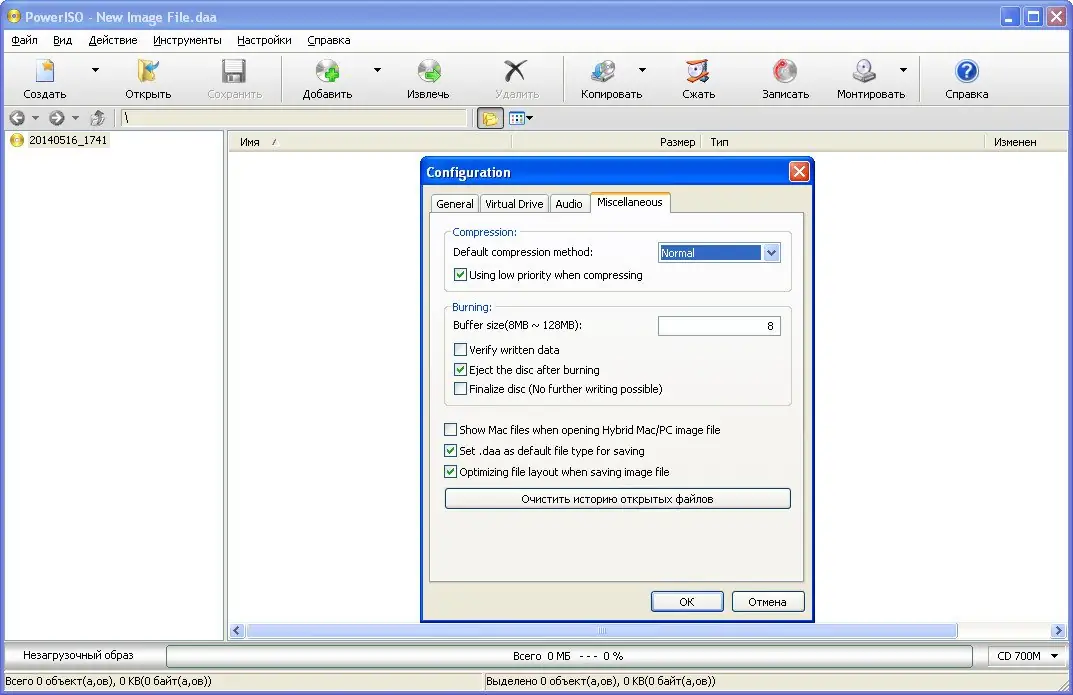Switch to the Audio tab
Viewport: 1073px width, 695px height.
pyautogui.click(x=569, y=202)
